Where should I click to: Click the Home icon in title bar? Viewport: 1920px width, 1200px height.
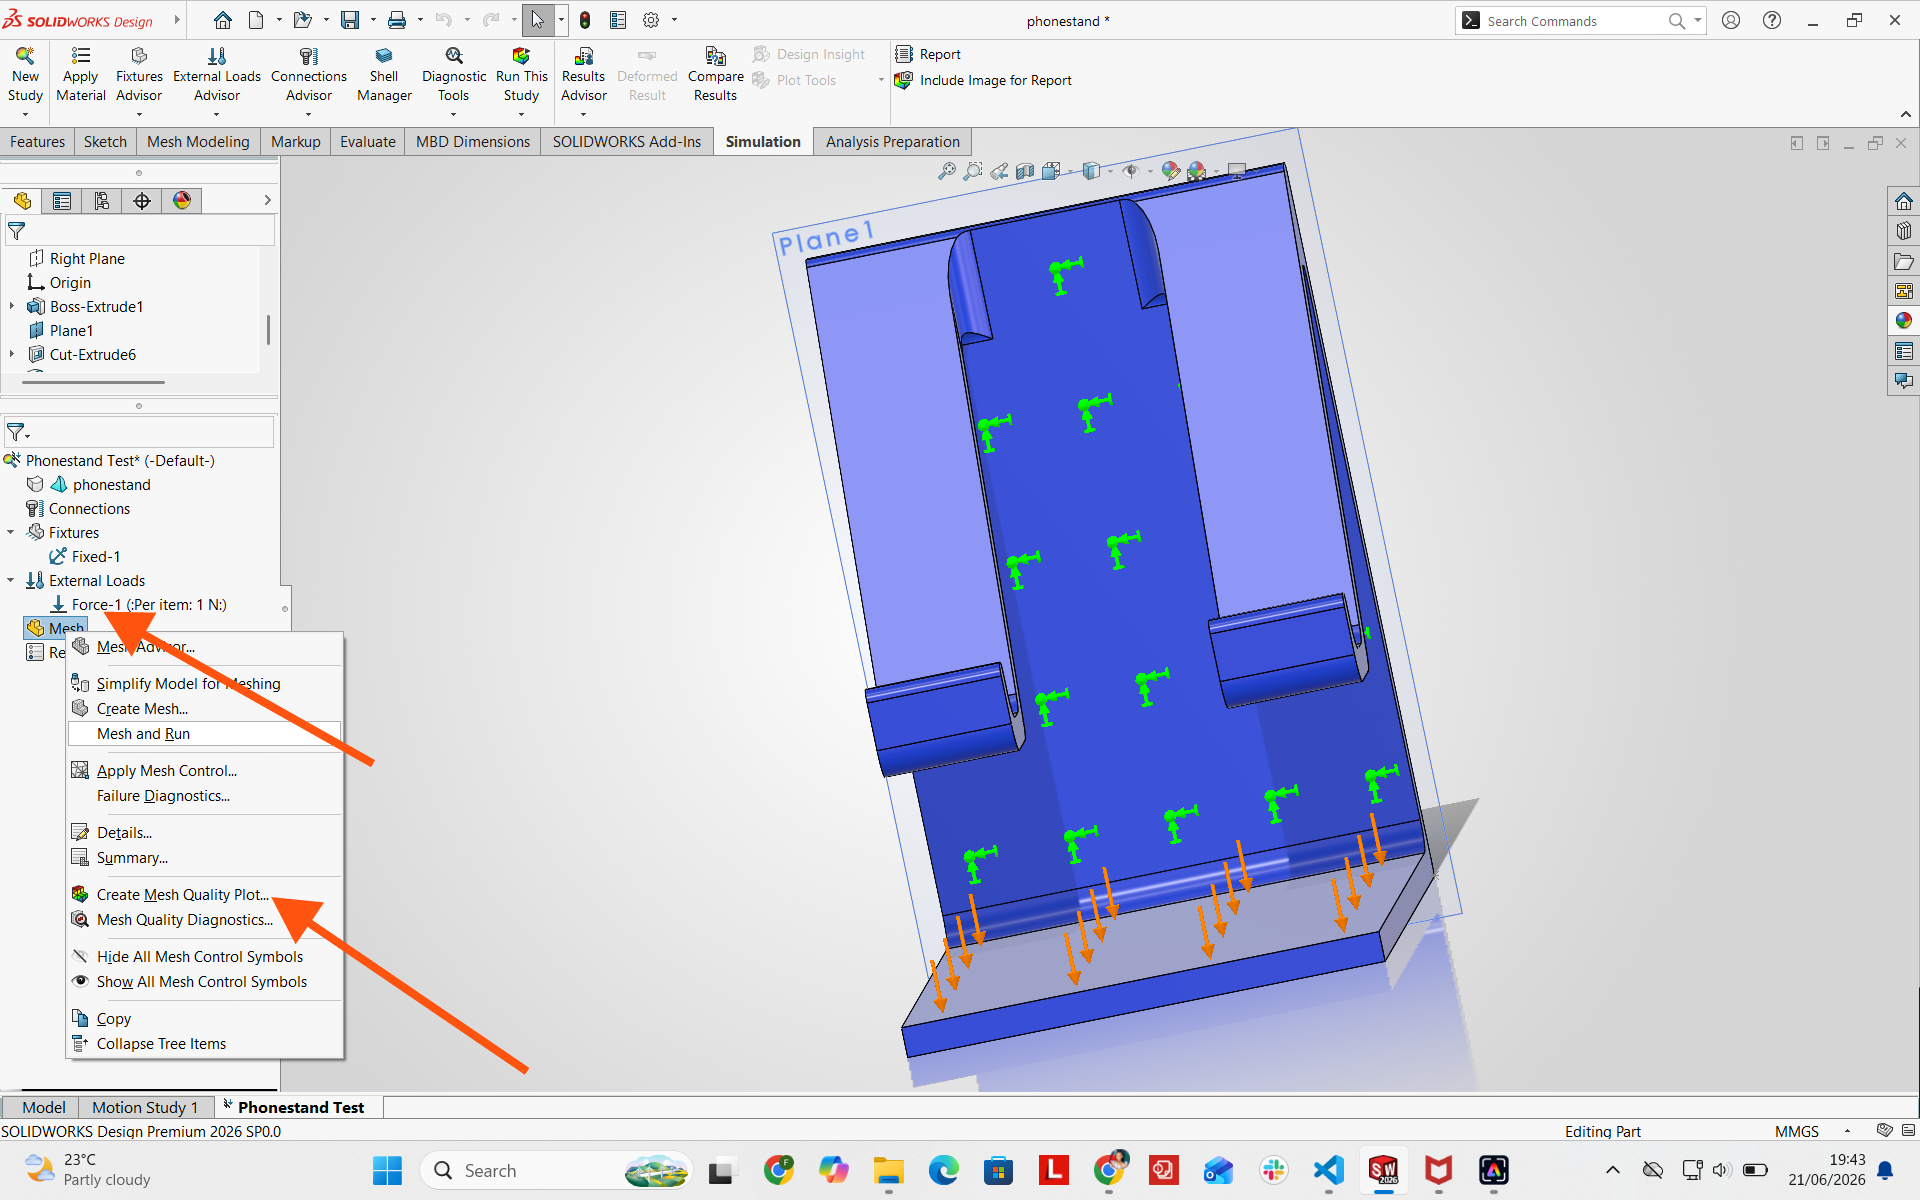223,20
